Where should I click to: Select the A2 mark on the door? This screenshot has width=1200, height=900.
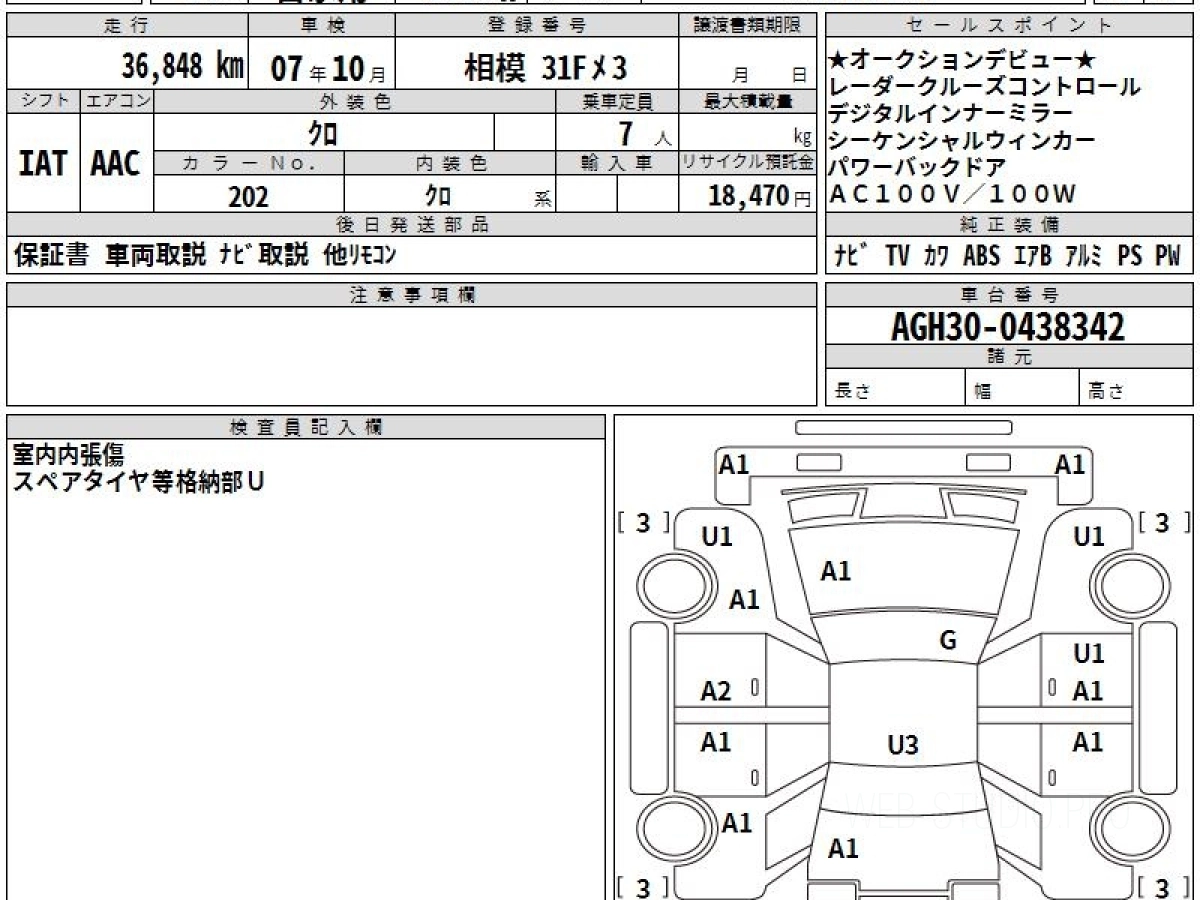(x=716, y=691)
